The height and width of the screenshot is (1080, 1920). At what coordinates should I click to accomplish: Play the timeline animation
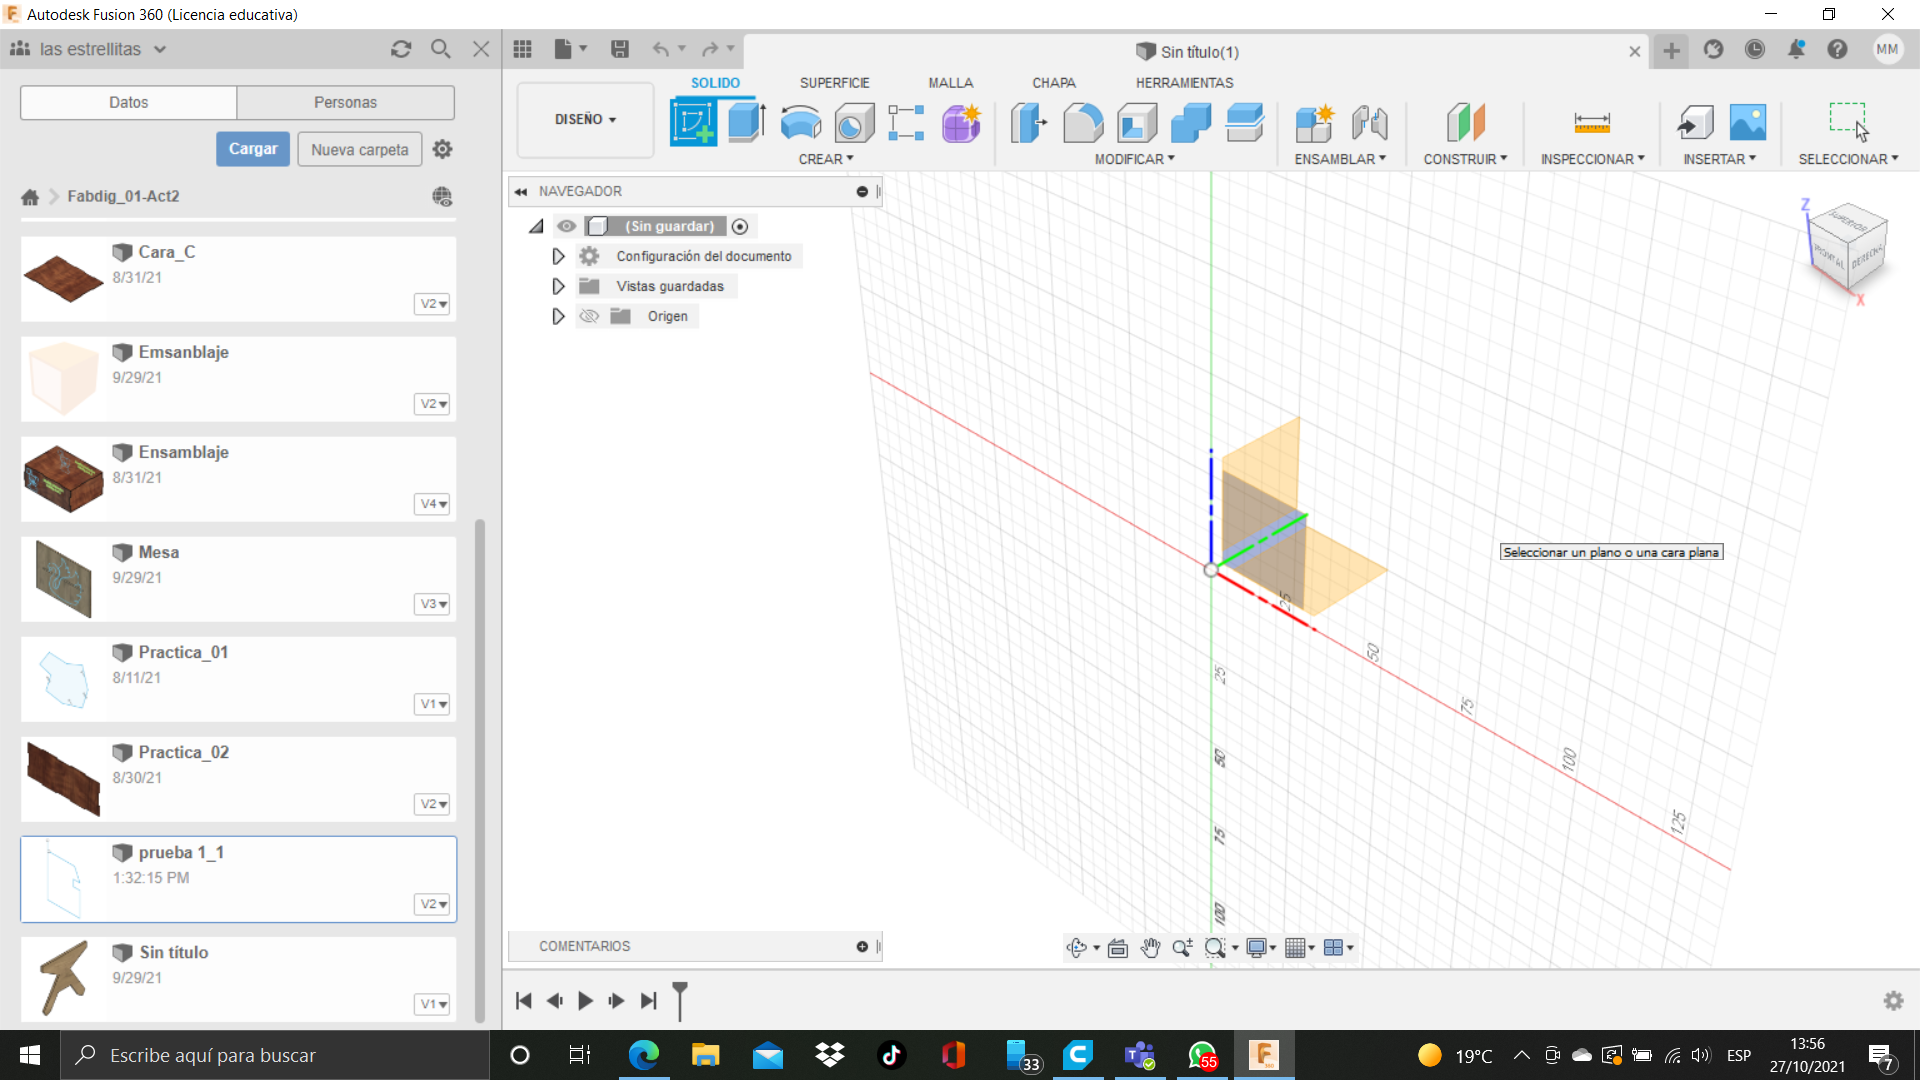tap(586, 1000)
